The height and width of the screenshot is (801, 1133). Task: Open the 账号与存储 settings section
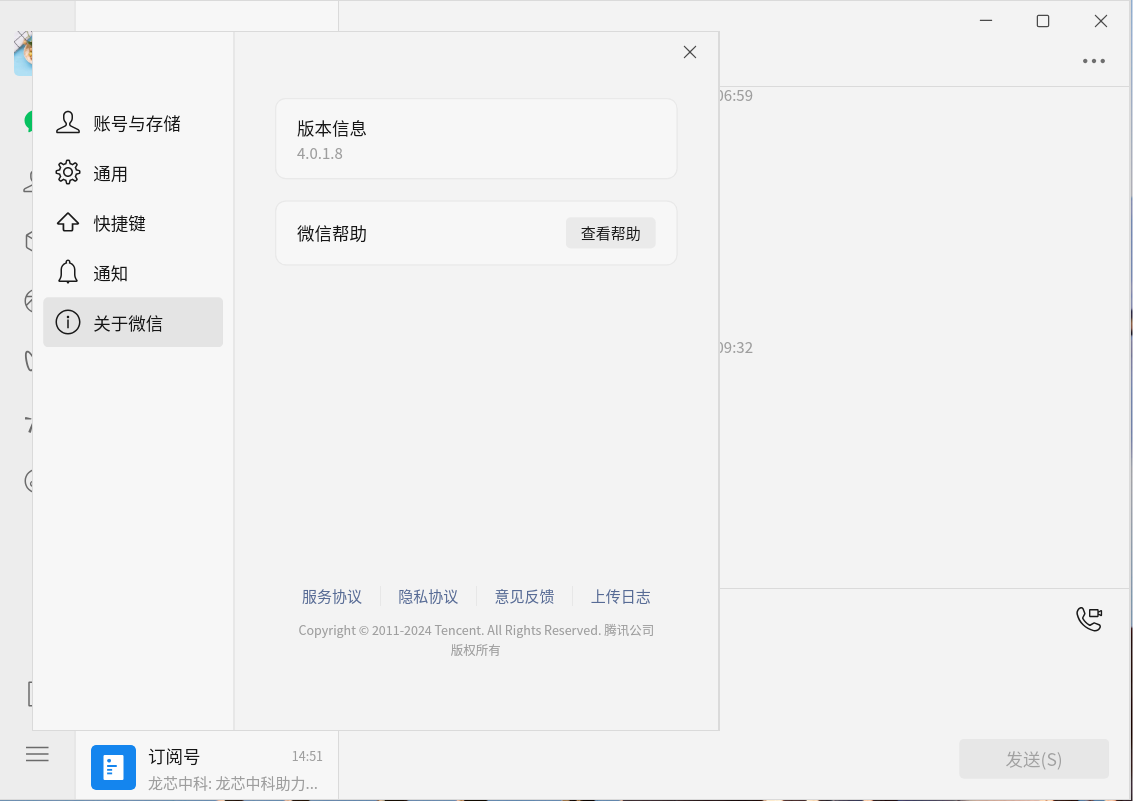point(133,124)
